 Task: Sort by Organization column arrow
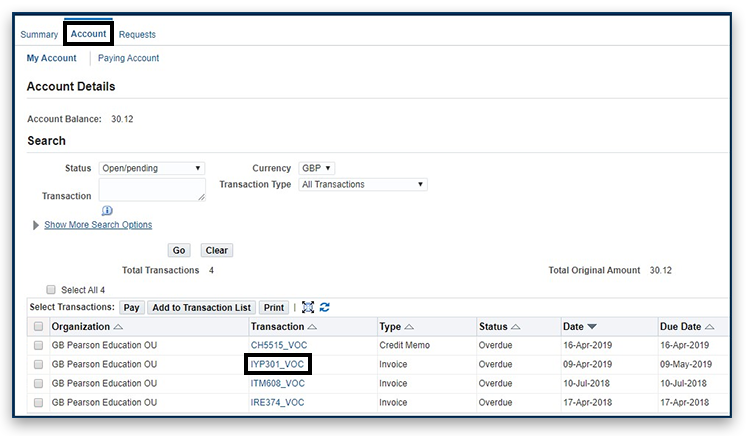click(119, 327)
